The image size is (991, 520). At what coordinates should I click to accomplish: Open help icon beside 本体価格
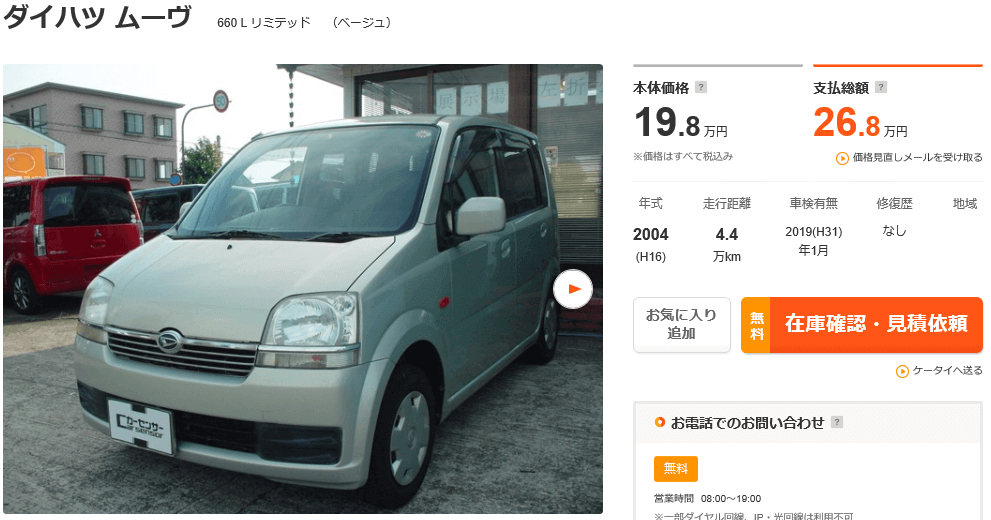pyautogui.click(x=701, y=87)
